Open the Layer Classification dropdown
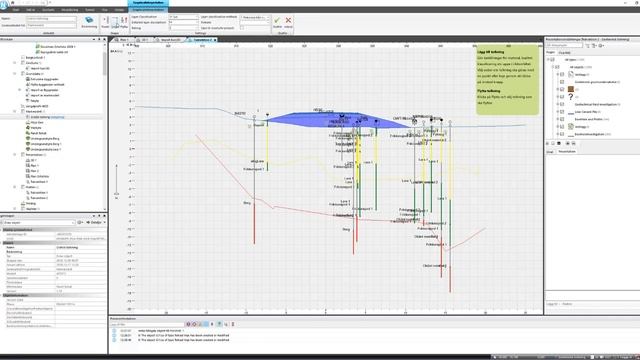This screenshot has width=640, height=360. (x=183, y=17)
